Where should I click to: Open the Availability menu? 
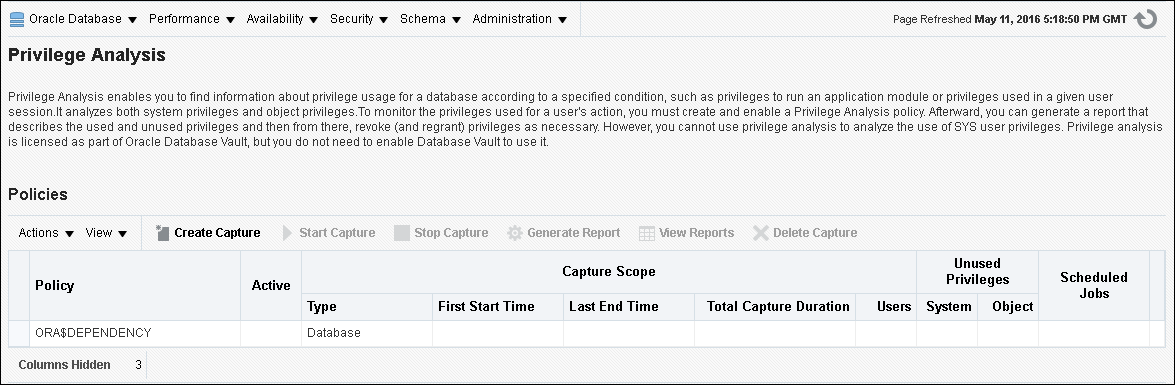[x=283, y=19]
